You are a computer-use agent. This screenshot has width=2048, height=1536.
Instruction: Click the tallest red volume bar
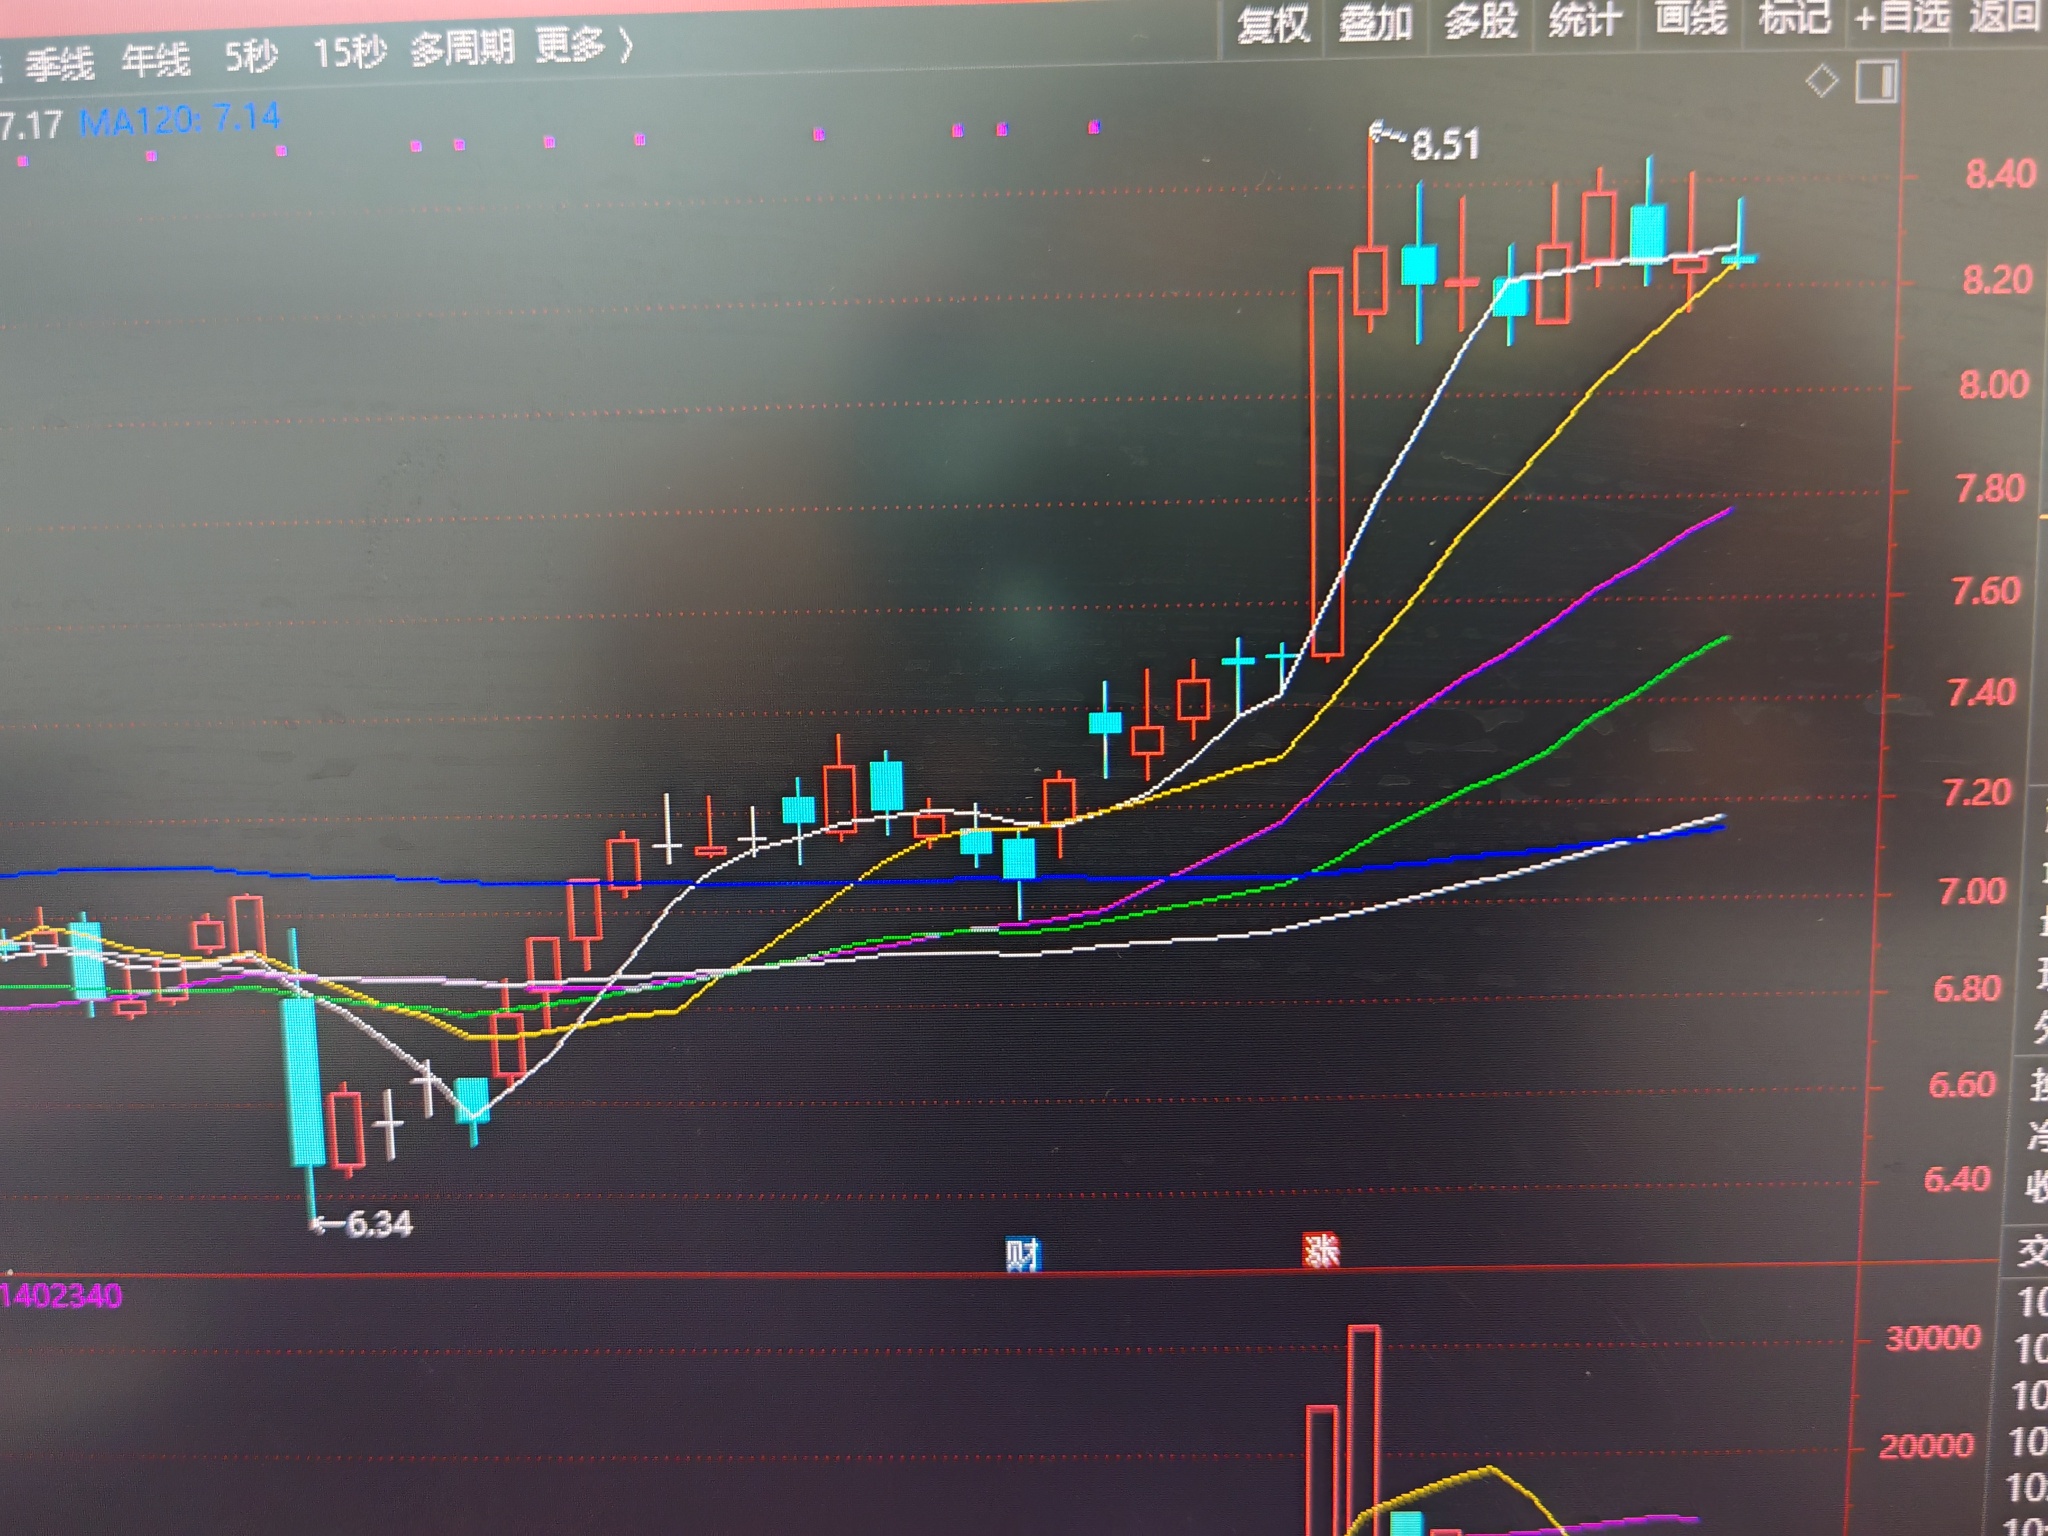tap(1364, 1430)
